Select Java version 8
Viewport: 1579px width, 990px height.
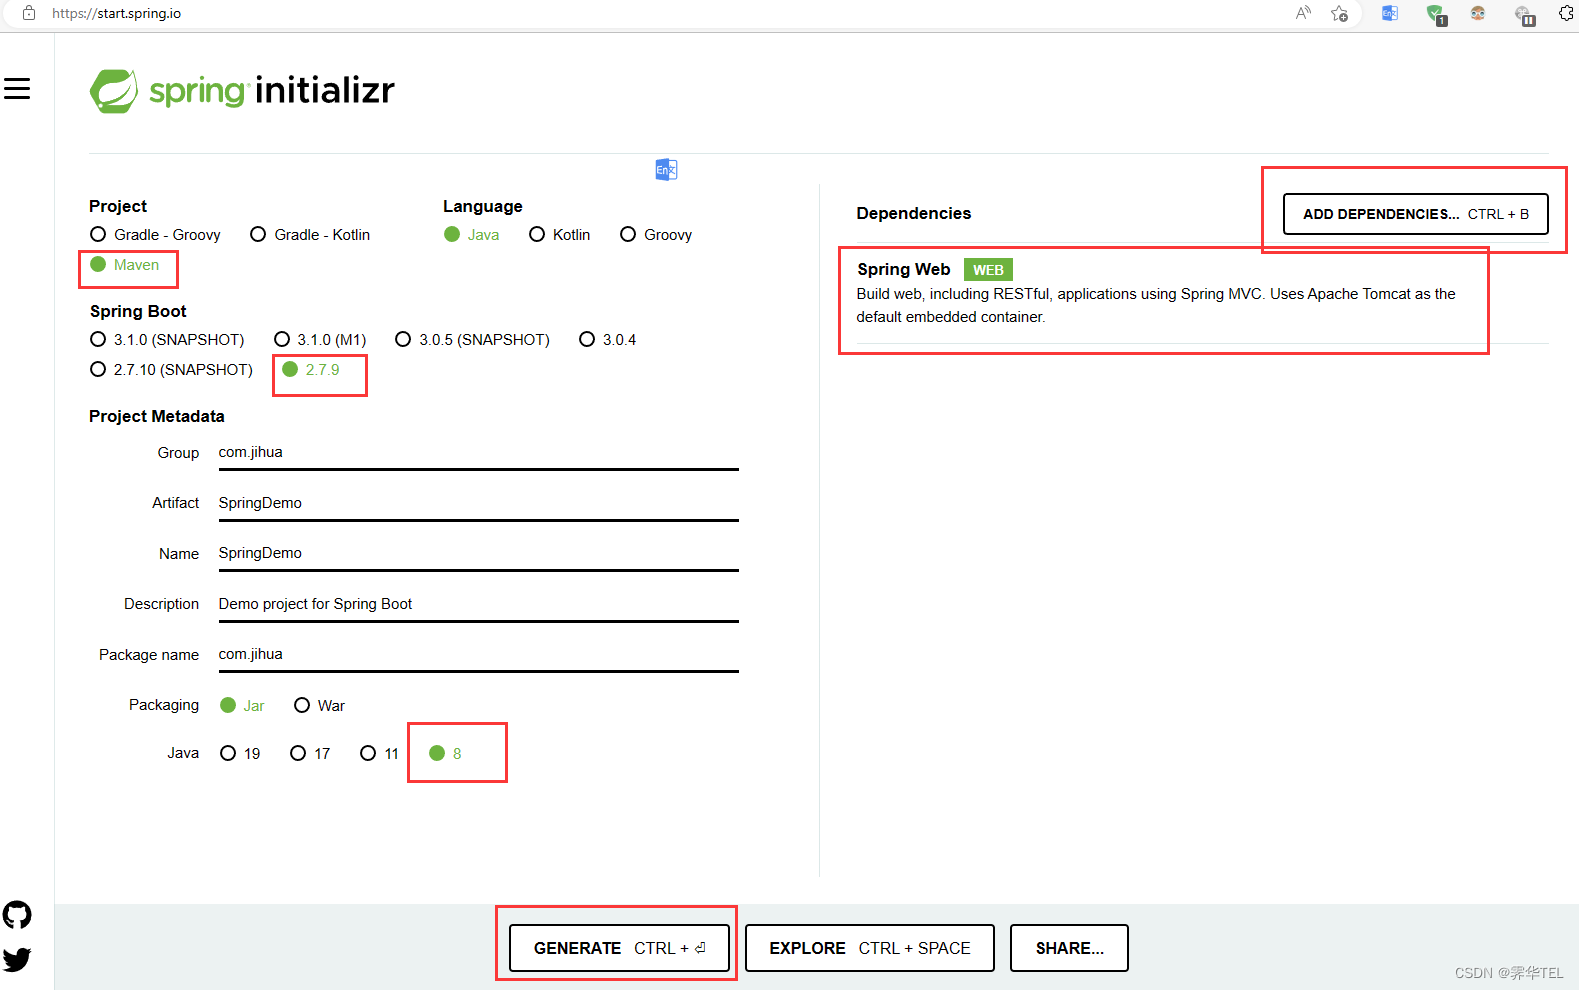446,754
